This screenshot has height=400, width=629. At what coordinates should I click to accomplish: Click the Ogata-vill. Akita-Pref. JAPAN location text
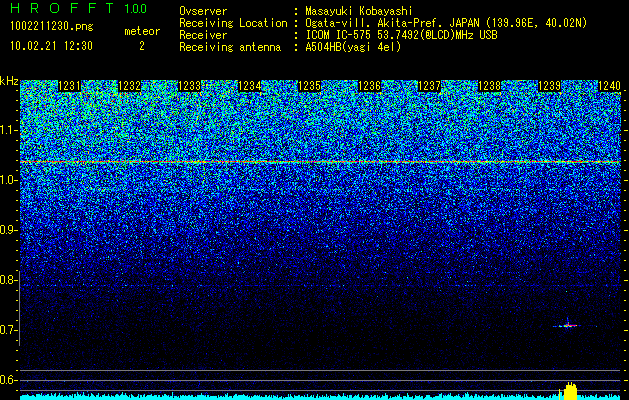[x=446, y=23]
